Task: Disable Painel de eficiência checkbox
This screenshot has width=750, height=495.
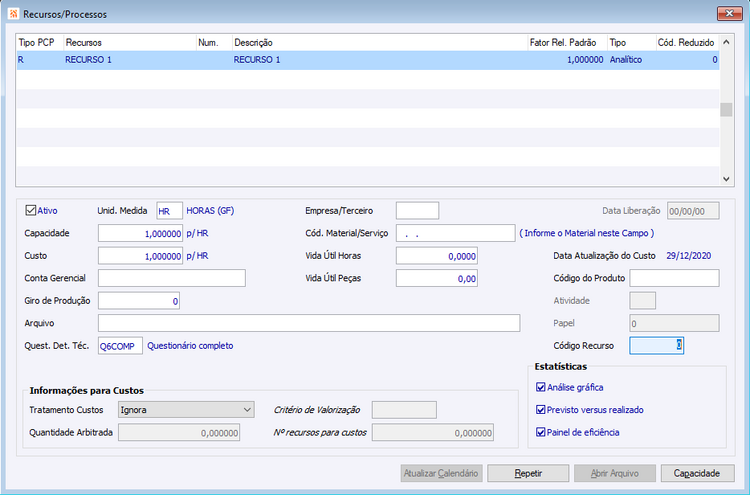Action: (x=540, y=432)
